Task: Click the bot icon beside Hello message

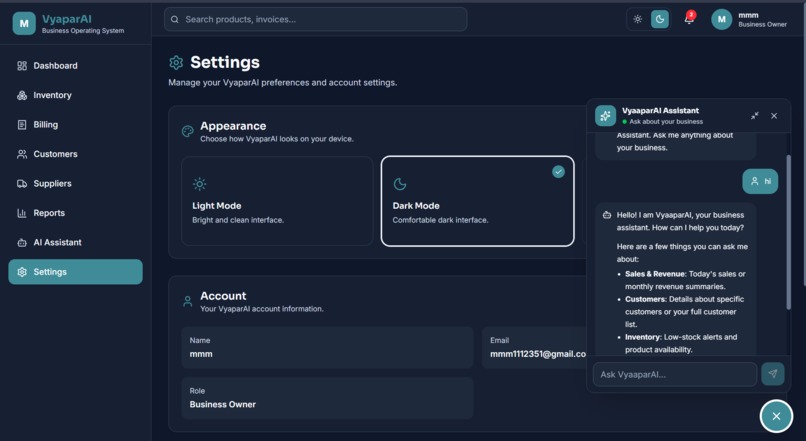Action: tap(607, 215)
